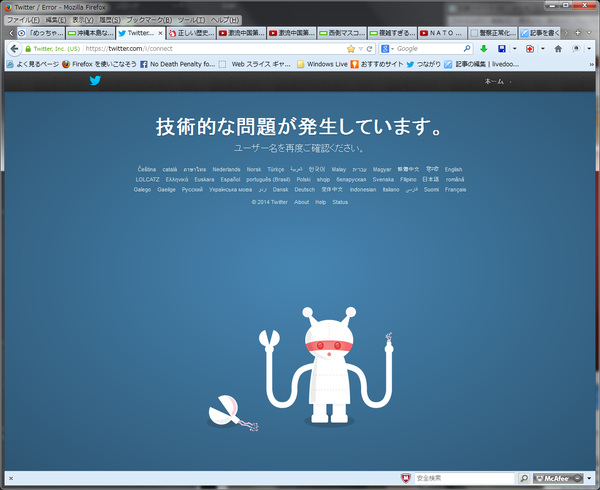The image size is (600, 490).
Task: Switch to the NATO tab
Action: (442, 33)
